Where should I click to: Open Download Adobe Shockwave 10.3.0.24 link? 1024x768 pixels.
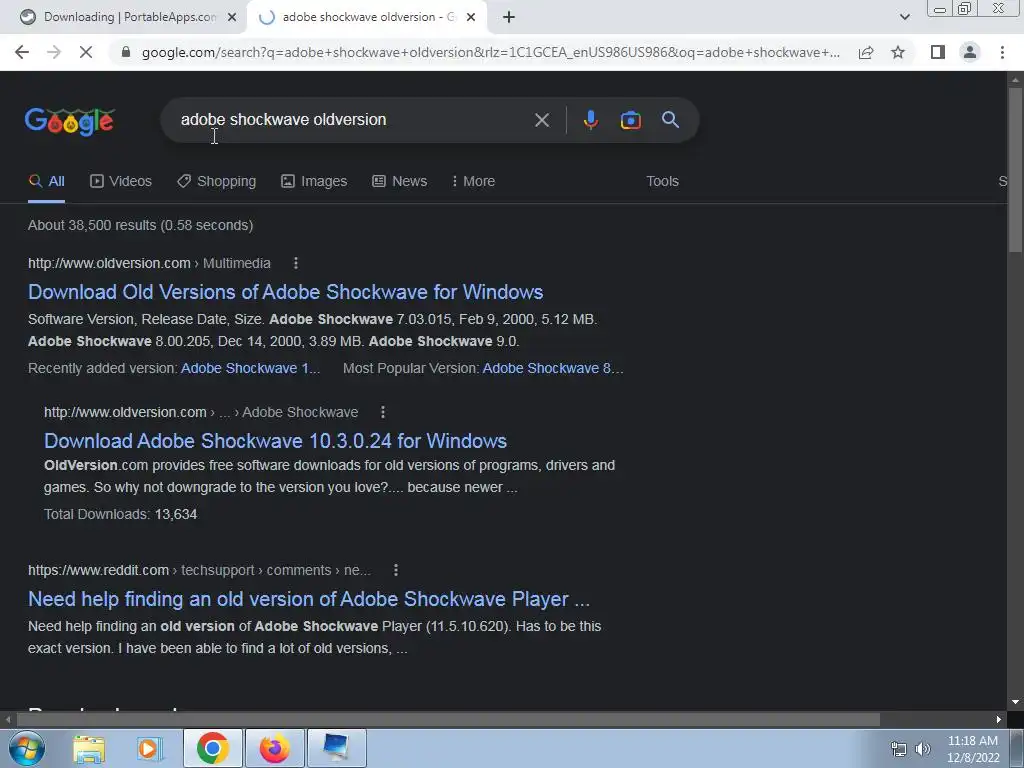pyautogui.click(x=275, y=441)
